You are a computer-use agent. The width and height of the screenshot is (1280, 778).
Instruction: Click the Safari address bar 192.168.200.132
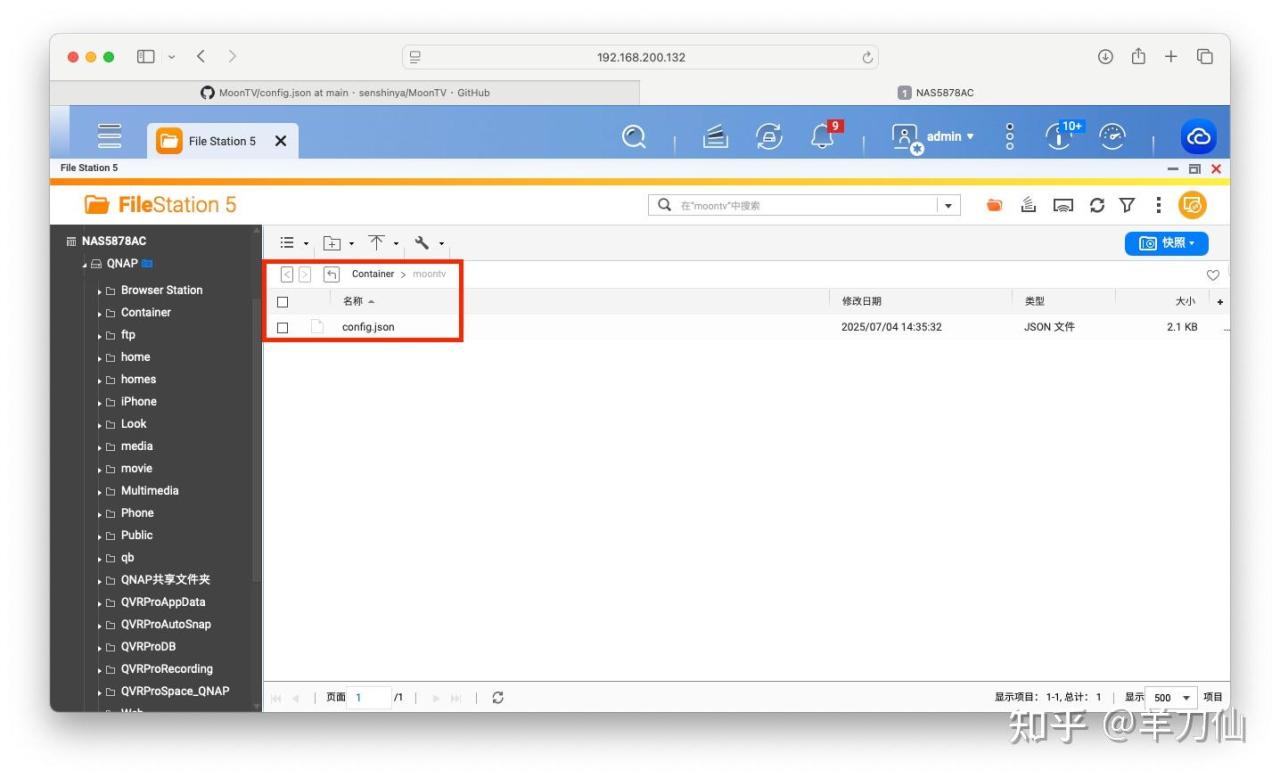[x=640, y=57]
